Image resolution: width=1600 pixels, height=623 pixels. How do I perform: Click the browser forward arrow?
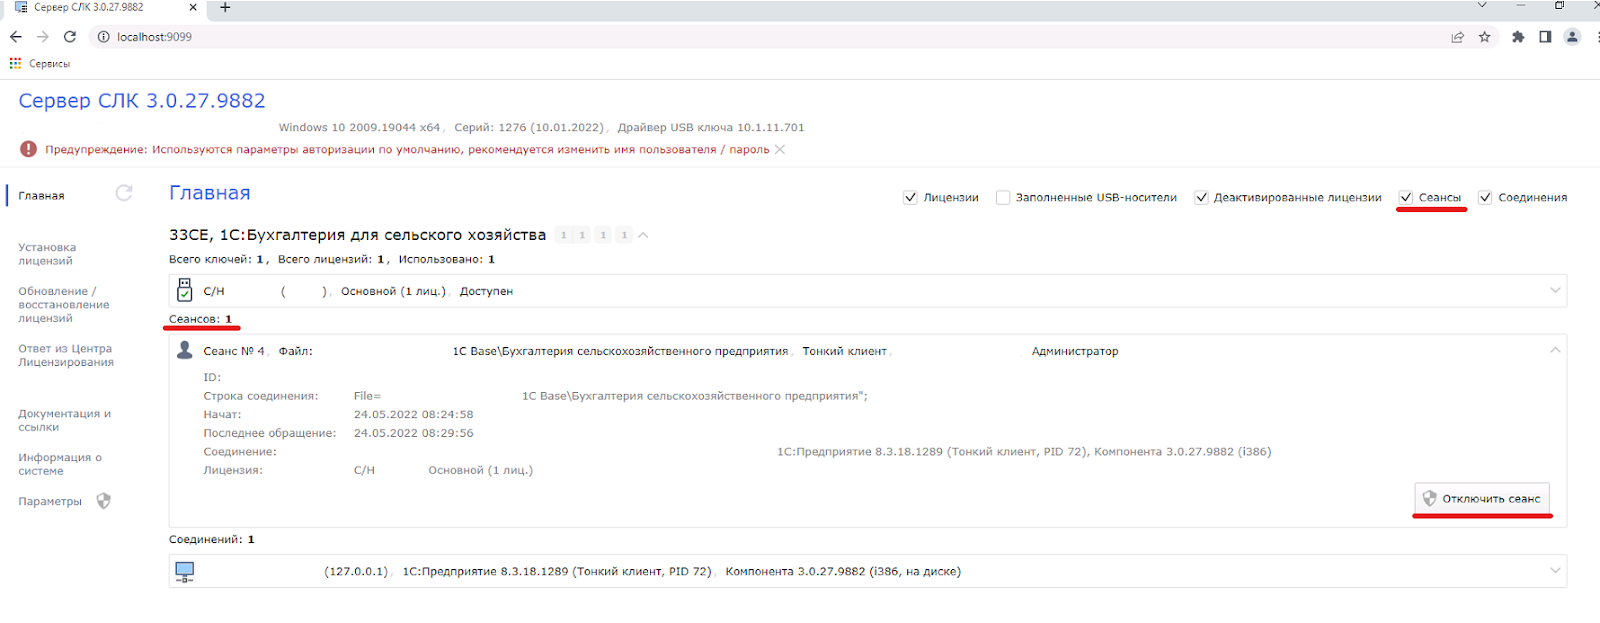click(x=43, y=37)
